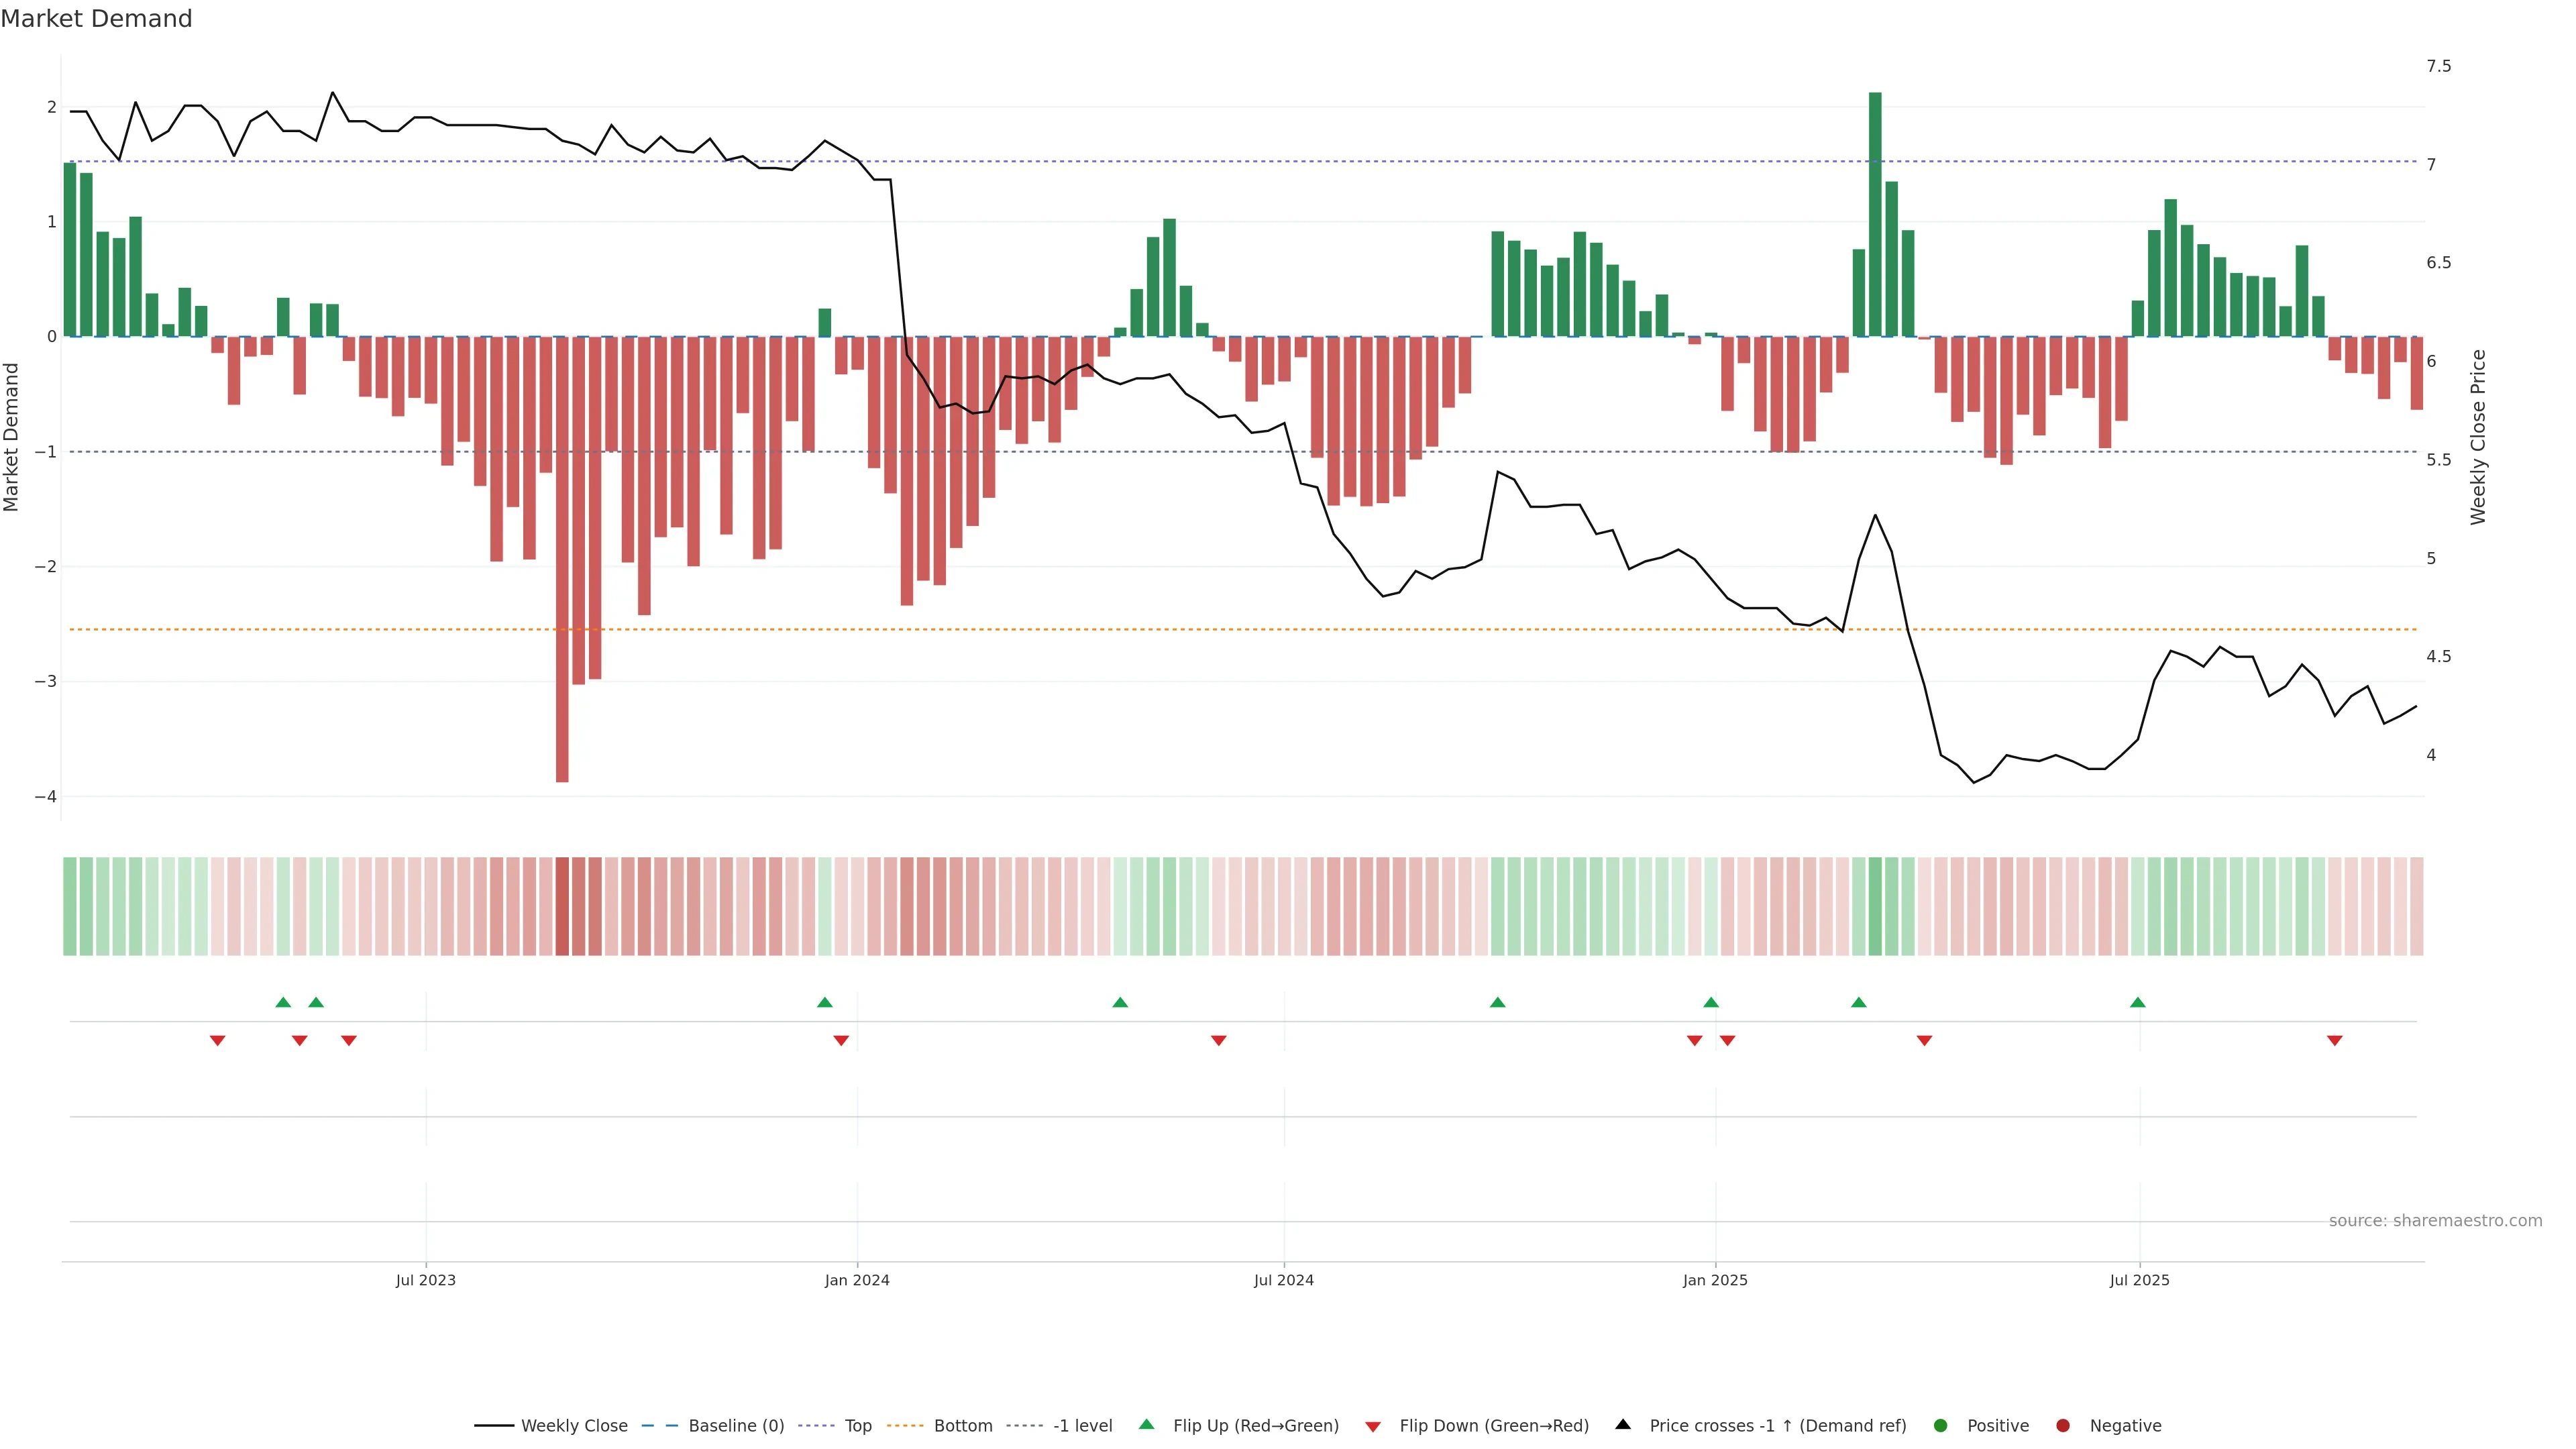This screenshot has width=2576, height=1449.
Task: Click the first red flip-down marker on timeline
Action: coord(217,1041)
